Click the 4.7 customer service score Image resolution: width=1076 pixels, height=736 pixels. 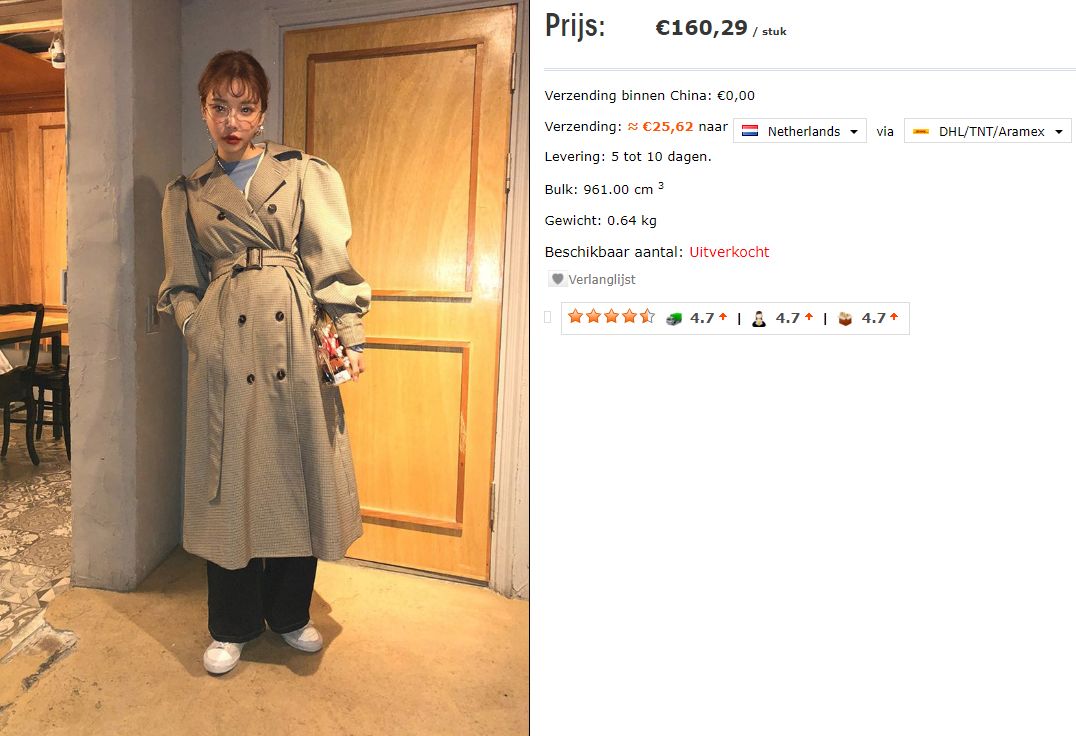[787, 318]
